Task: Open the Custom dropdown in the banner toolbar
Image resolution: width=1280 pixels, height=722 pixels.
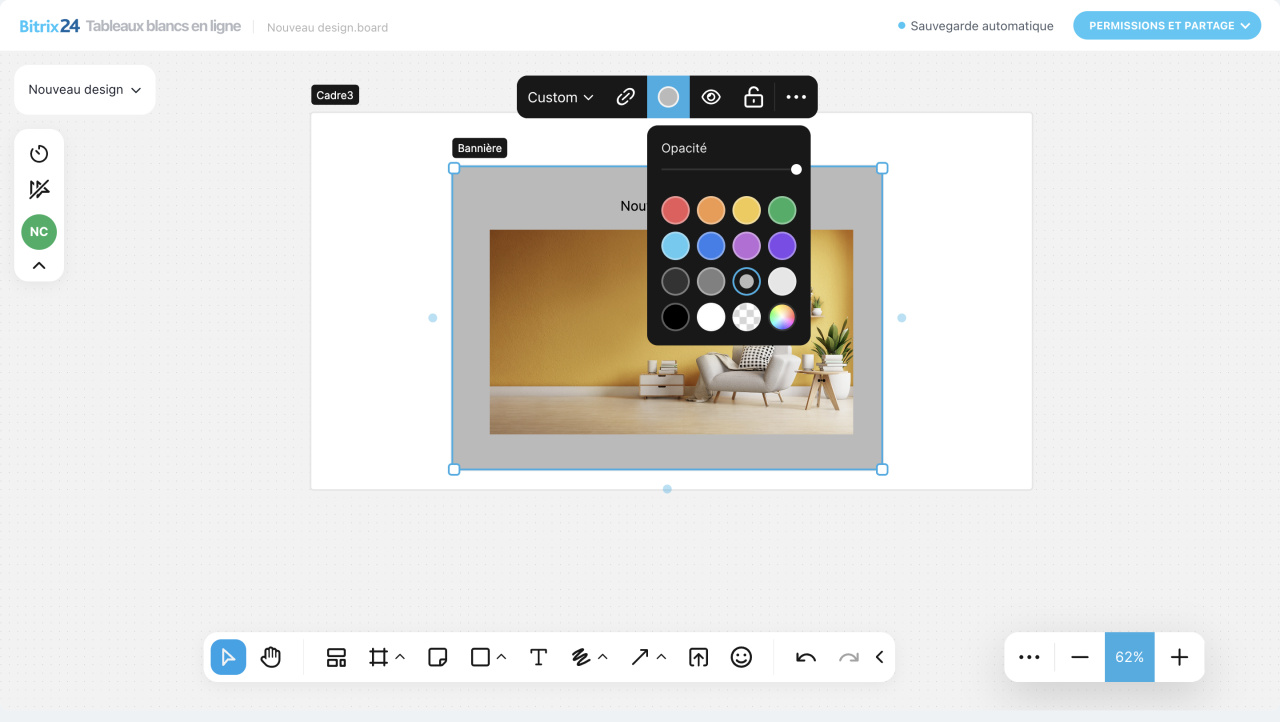Action: pos(558,97)
